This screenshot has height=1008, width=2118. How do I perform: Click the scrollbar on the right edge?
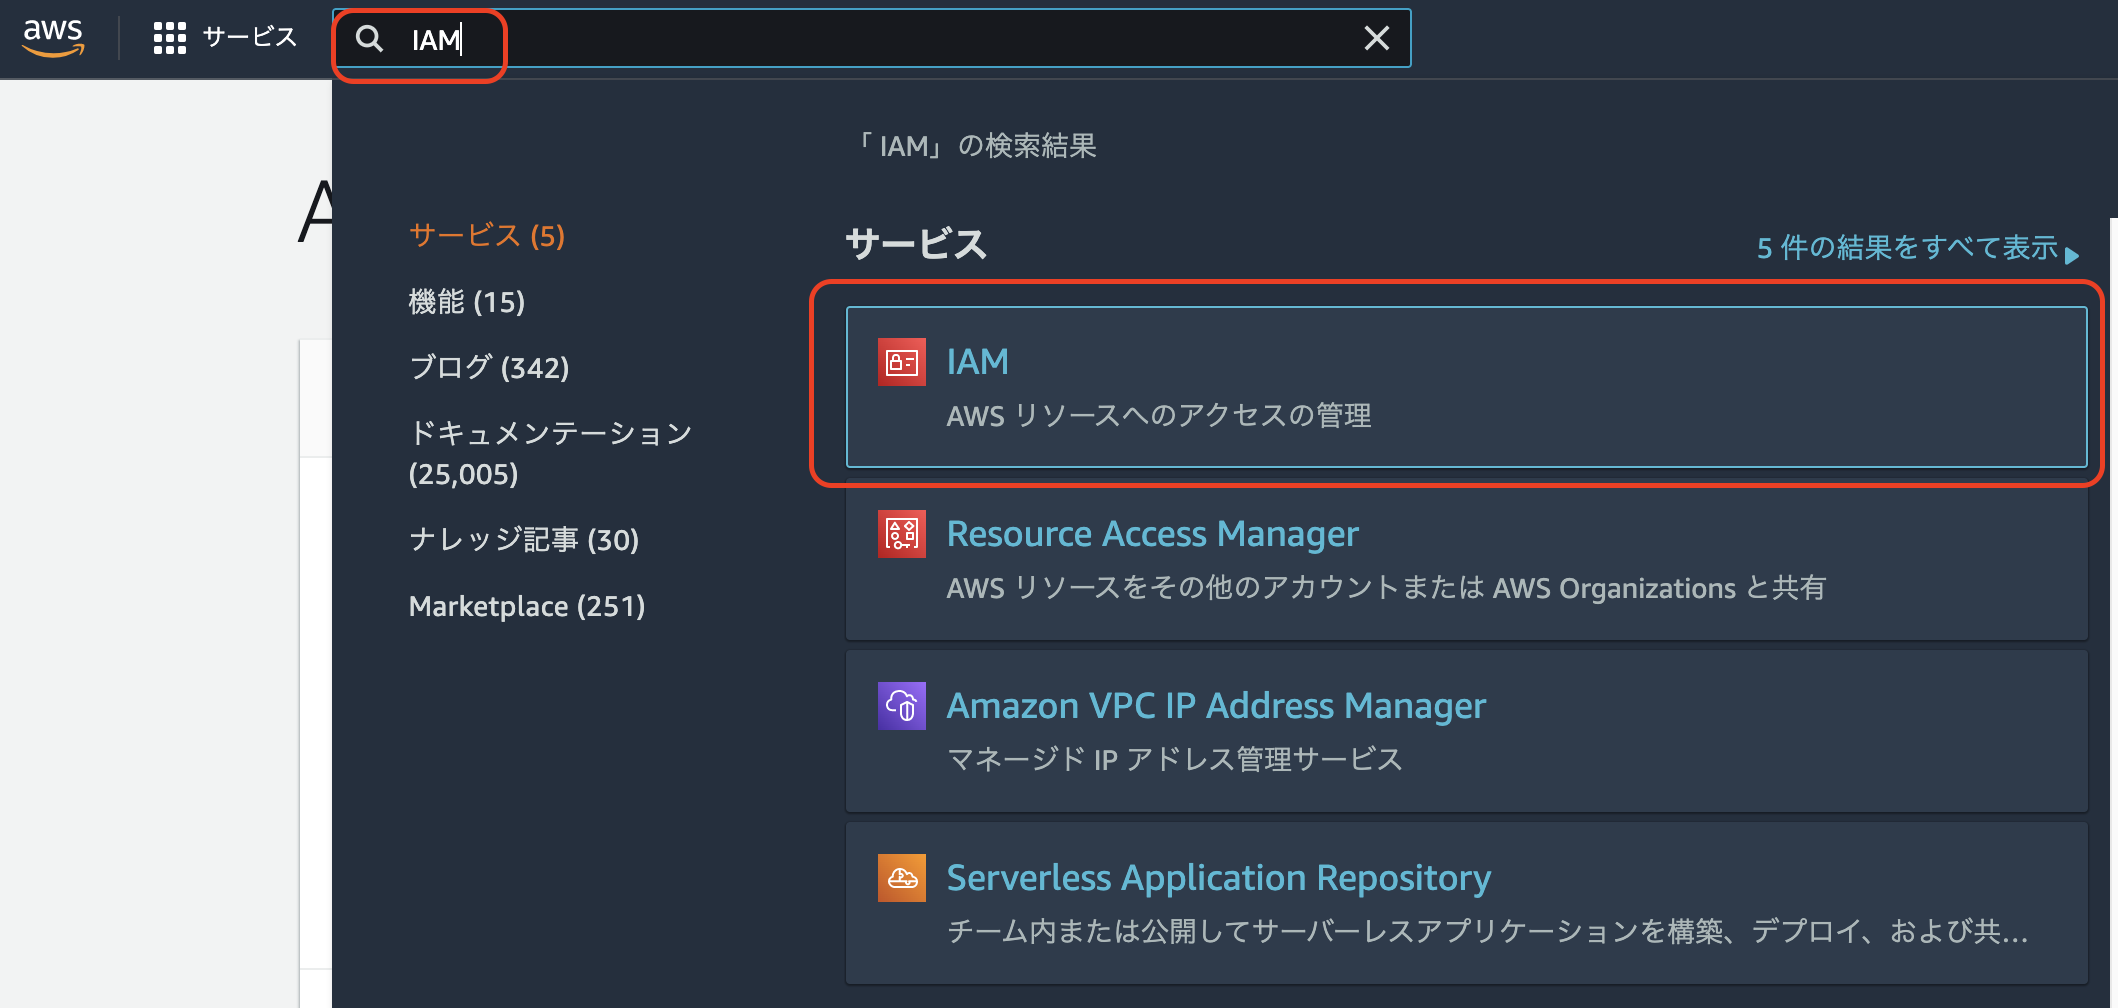tap(2112, 500)
